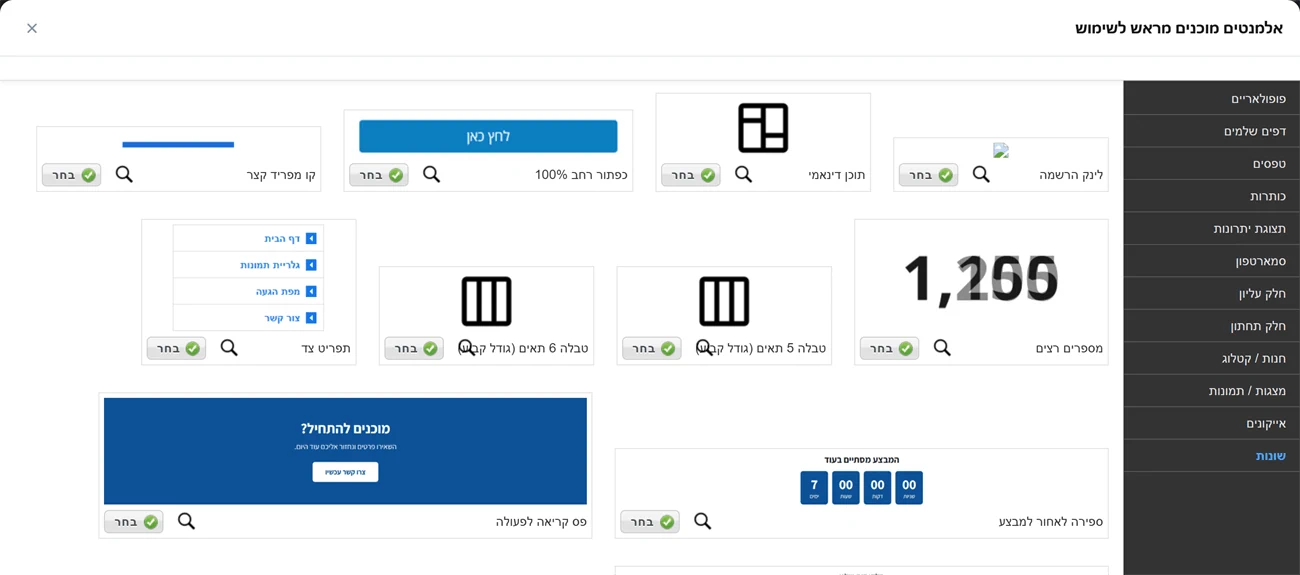Open the דפים שלמים category
The image size is (1300, 575).
(1211, 131)
